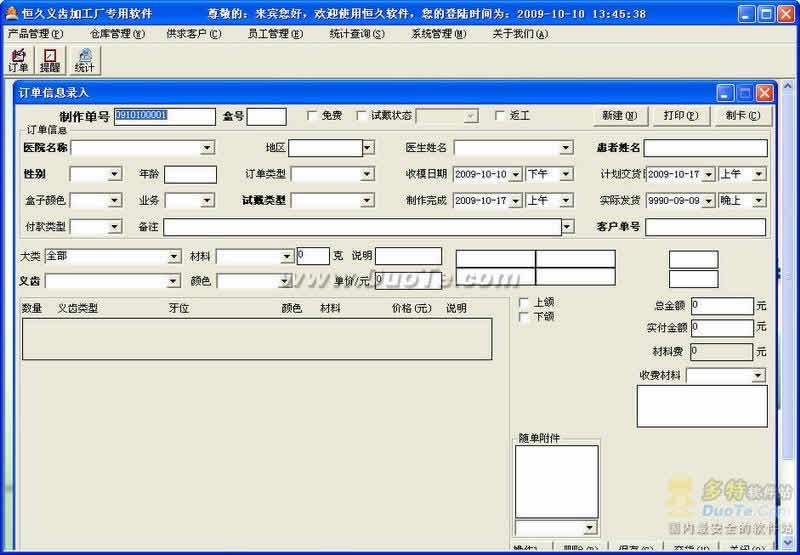Image resolution: width=800 pixels, height=555 pixels.
Task: Expand the 医院名称 dropdown
Action: coord(207,148)
